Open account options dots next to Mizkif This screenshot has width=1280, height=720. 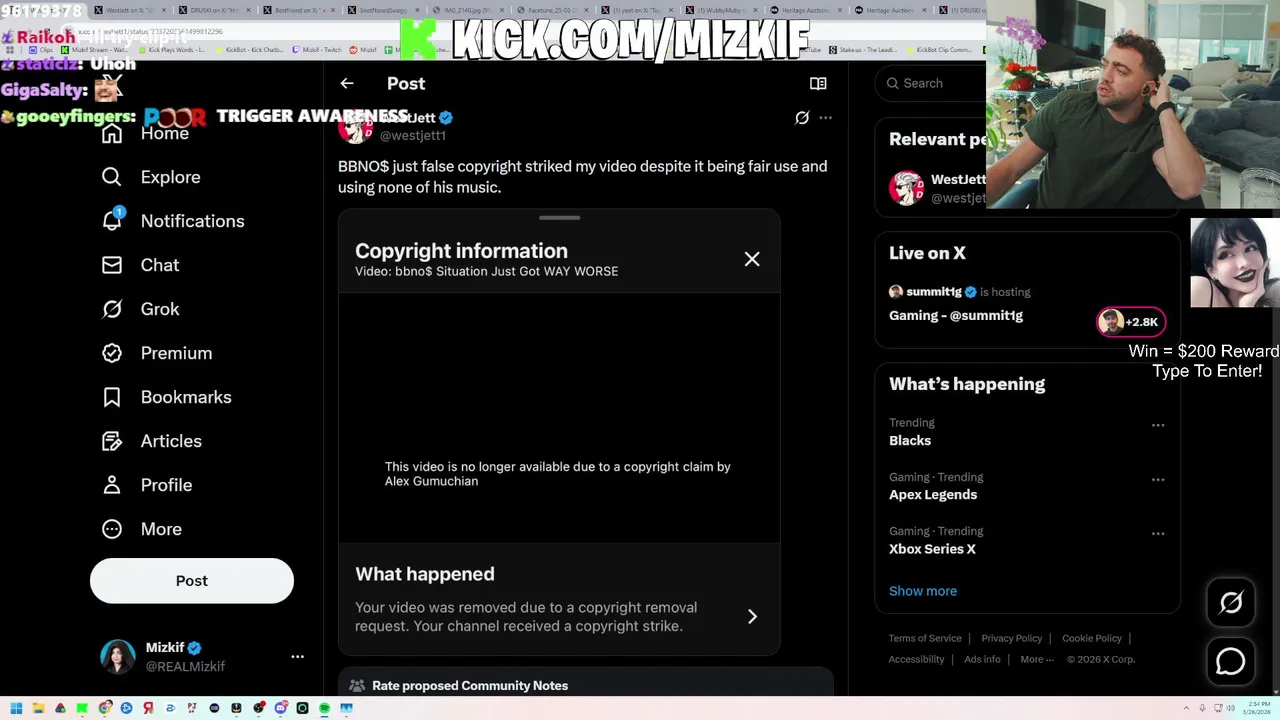[x=297, y=657]
